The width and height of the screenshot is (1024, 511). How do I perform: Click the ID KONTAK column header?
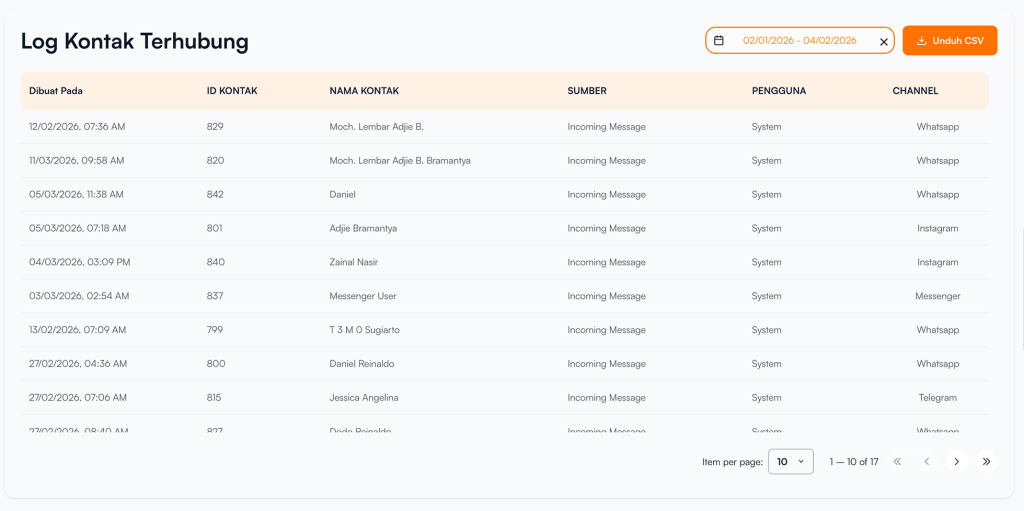(x=232, y=91)
